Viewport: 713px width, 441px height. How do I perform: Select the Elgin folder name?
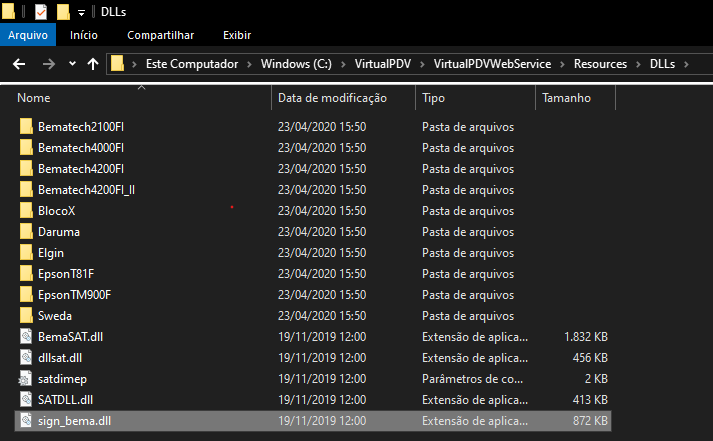tap(51, 253)
